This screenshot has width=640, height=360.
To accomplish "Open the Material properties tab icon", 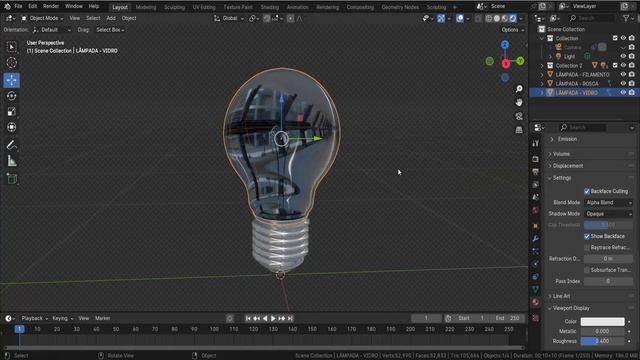I will (536, 302).
